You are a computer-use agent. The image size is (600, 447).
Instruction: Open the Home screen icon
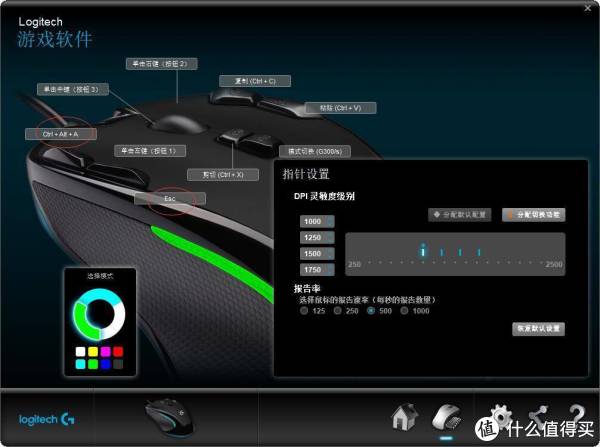tap(405, 417)
